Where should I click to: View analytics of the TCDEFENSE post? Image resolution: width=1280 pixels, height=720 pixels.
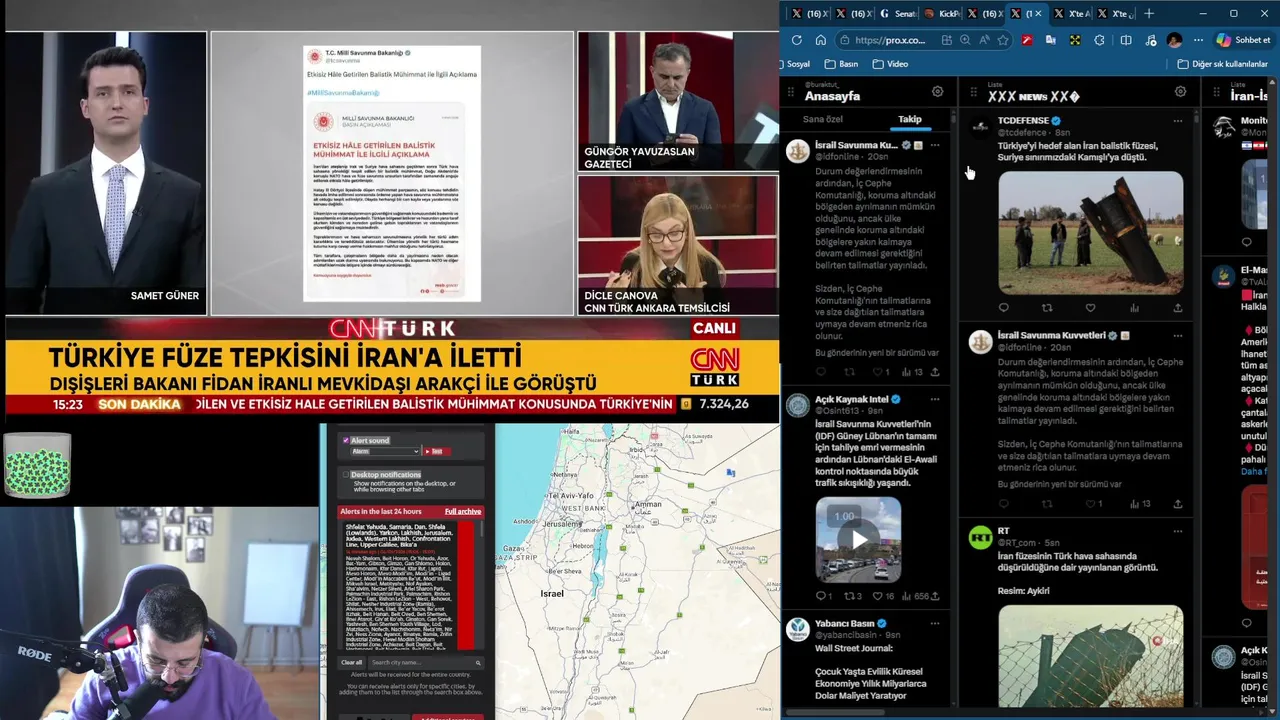click(x=1134, y=308)
